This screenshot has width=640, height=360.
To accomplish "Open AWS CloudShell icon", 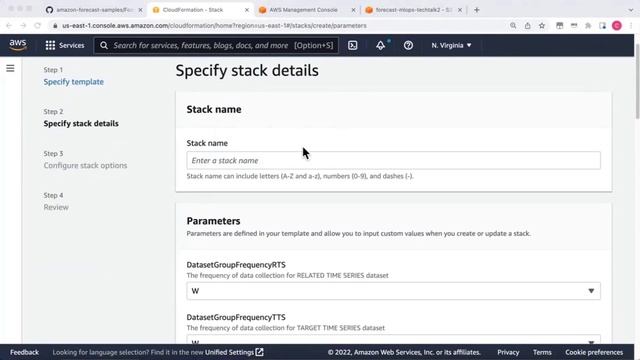I will tap(353, 45).
